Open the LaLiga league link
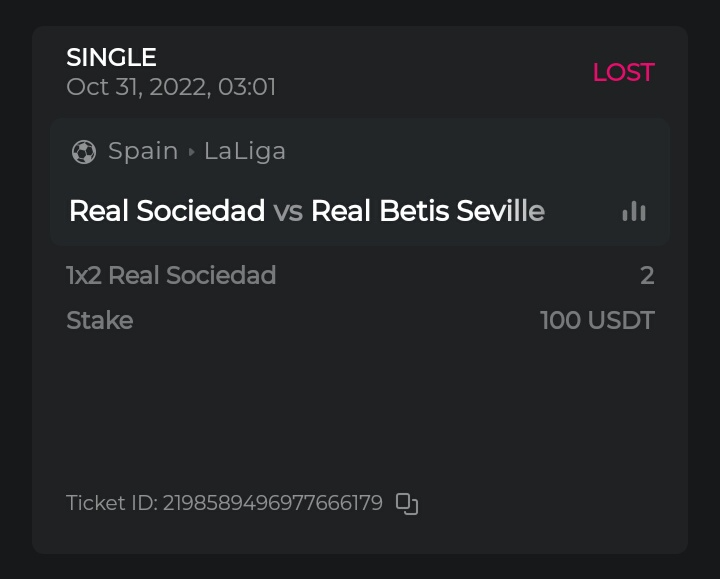This screenshot has width=720, height=579. (245, 151)
